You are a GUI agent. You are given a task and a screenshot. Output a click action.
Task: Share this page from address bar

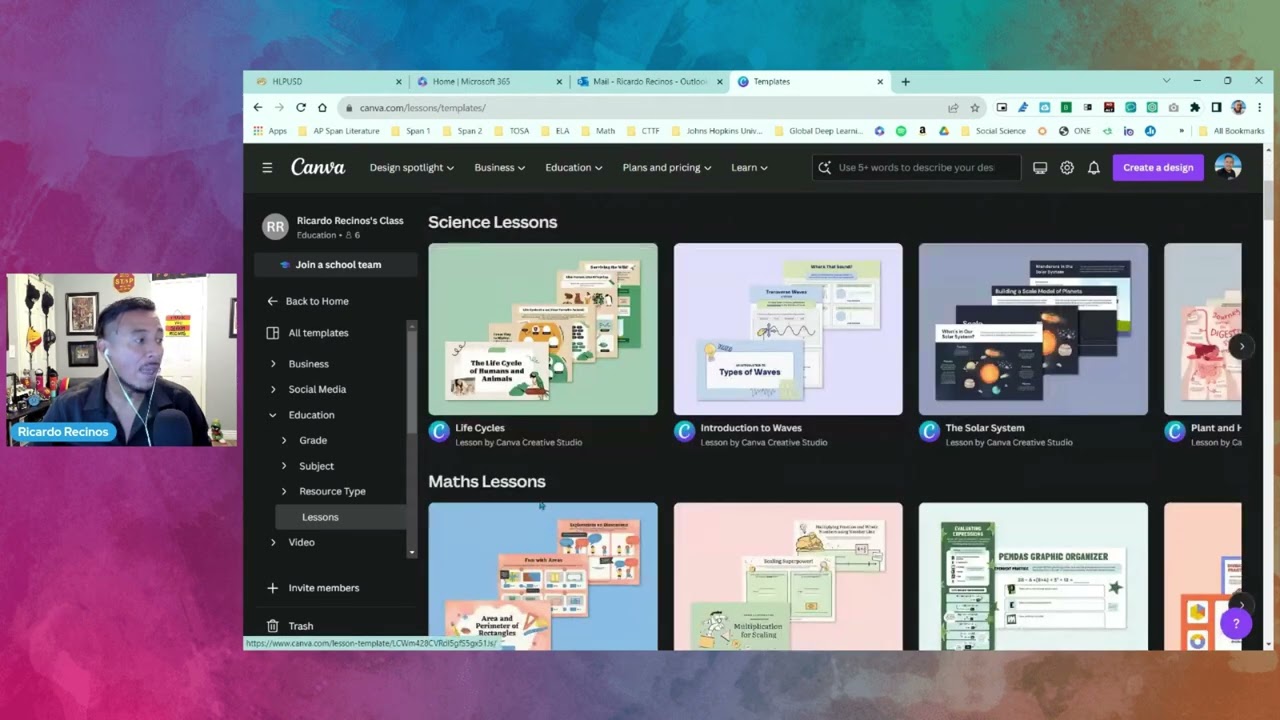953,108
